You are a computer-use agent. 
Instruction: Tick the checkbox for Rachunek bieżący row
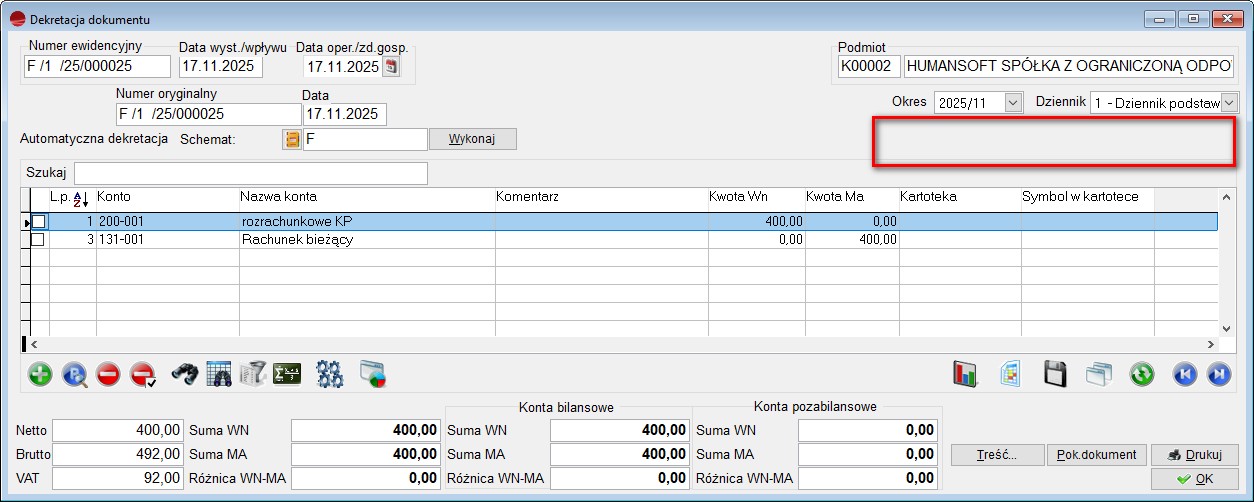click(x=38, y=240)
